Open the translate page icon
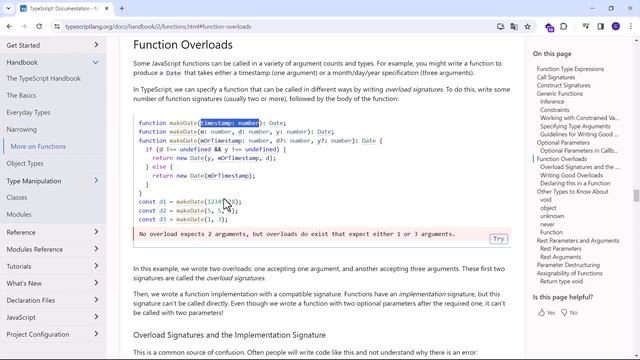This screenshot has height=360, width=640. tap(514, 27)
